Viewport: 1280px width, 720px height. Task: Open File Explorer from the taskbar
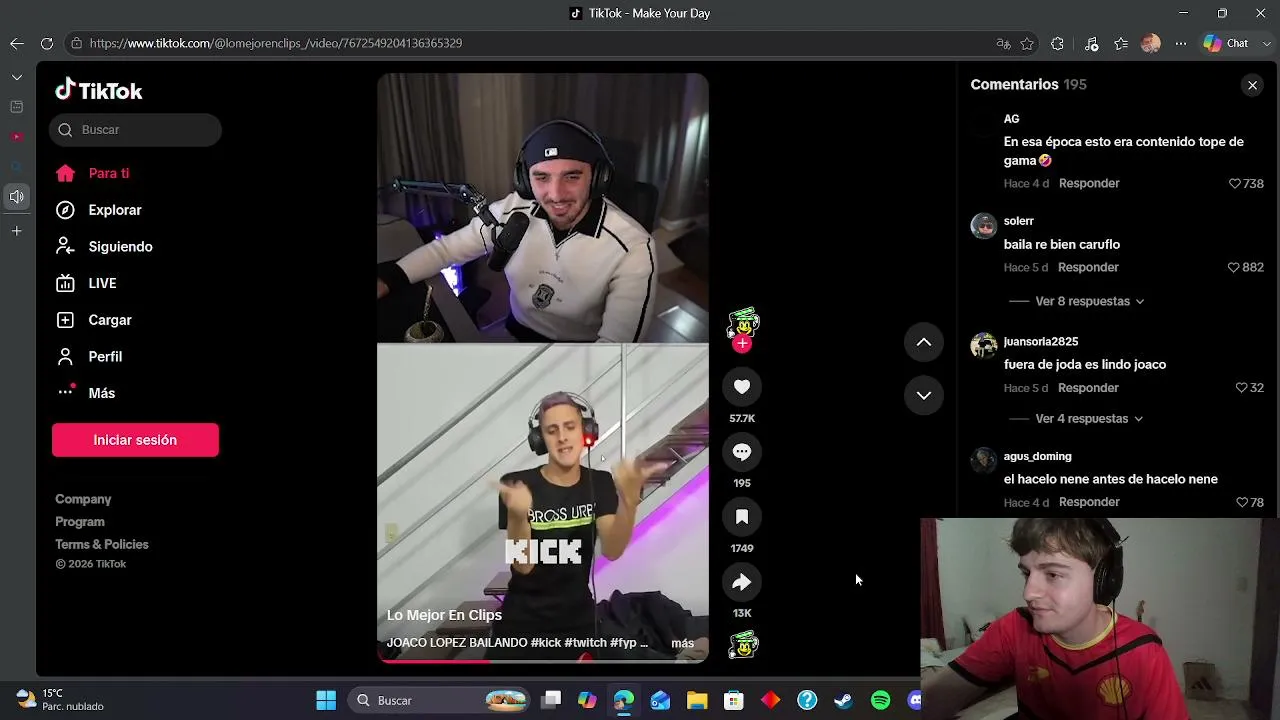click(x=697, y=700)
